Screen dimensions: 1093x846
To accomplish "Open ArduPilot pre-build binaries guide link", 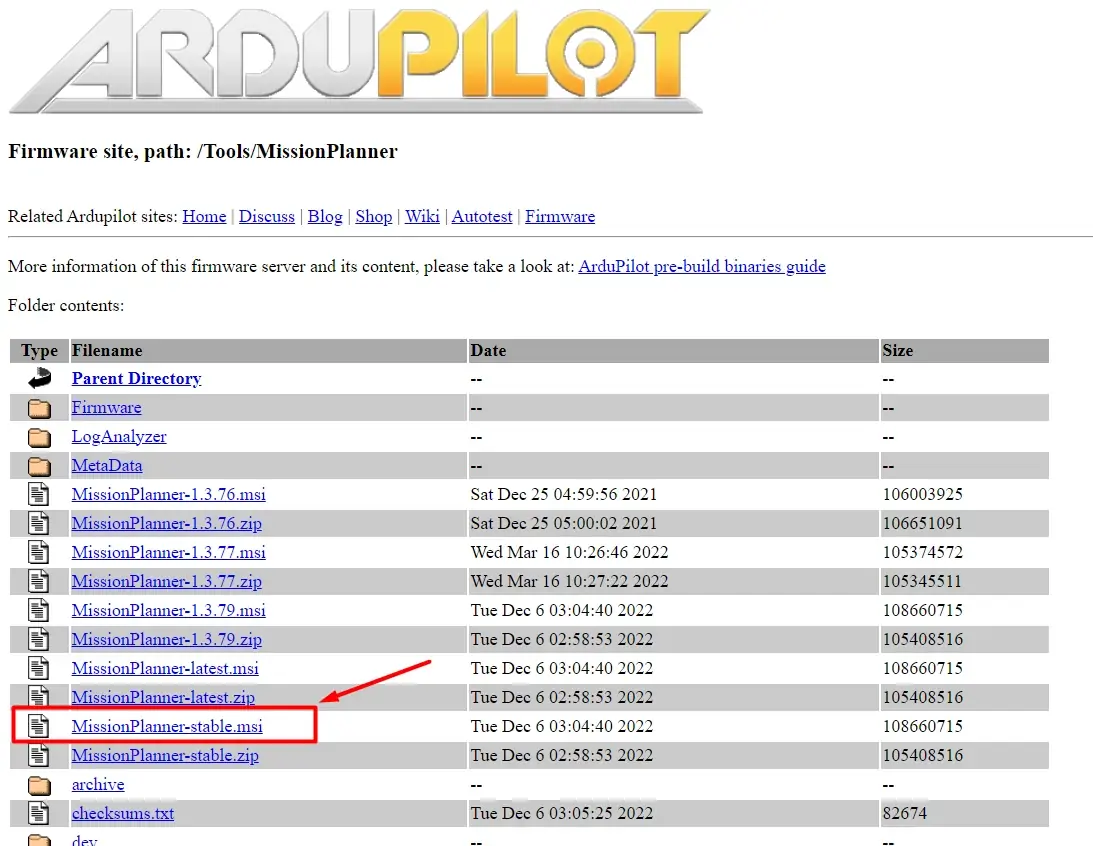I will pyautogui.click(x=702, y=266).
